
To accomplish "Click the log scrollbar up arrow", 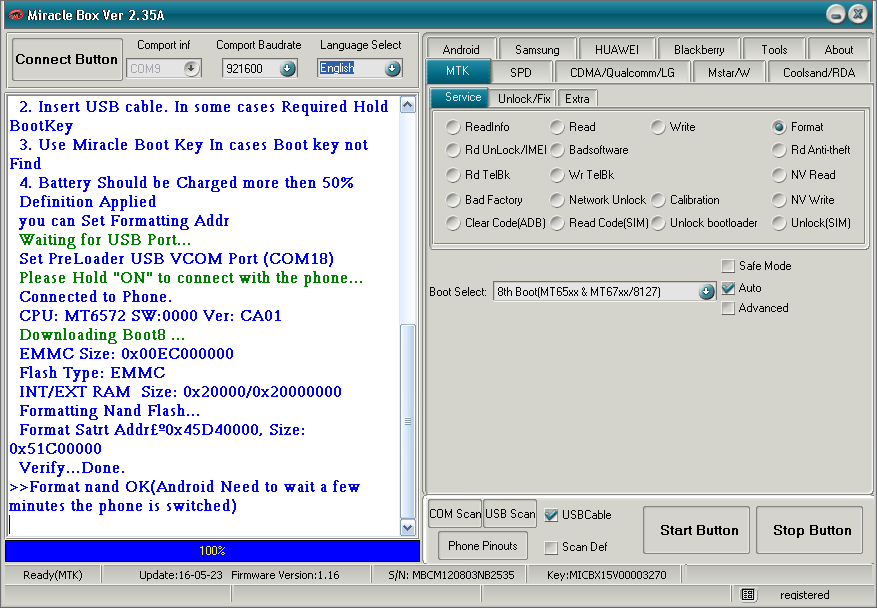I will [x=408, y=105].
